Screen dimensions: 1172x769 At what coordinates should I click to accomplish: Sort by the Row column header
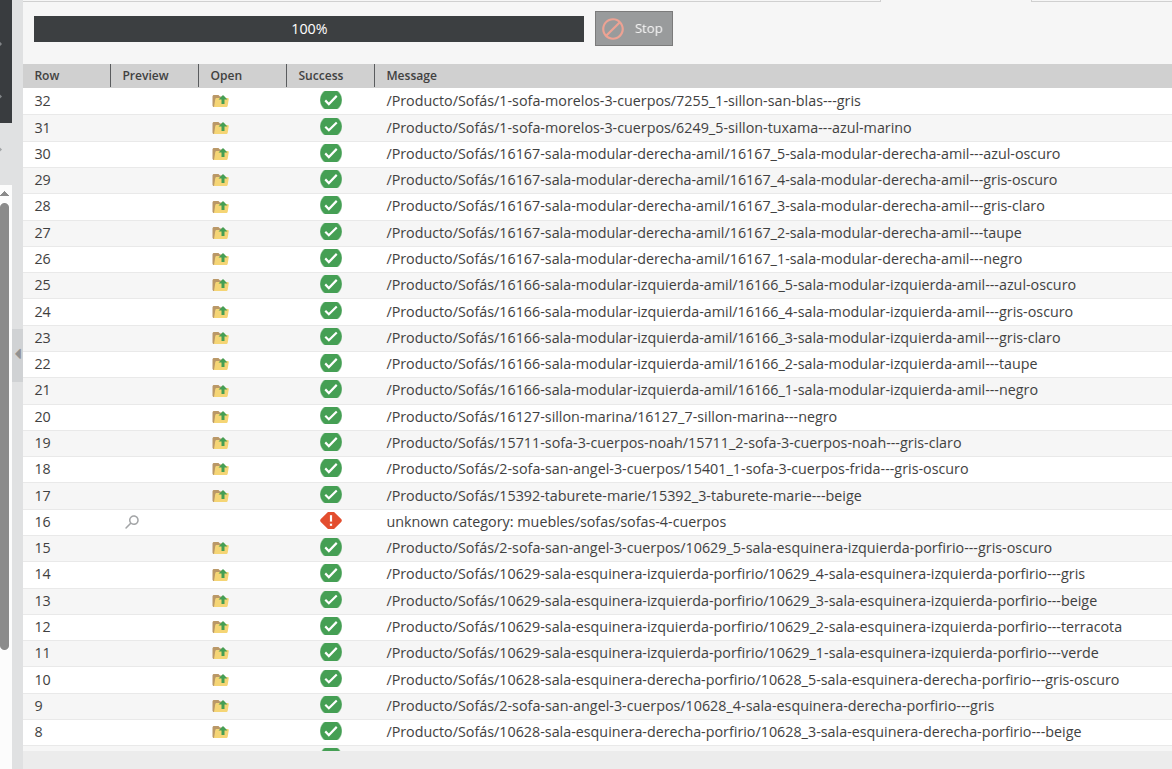coord(47,76)
